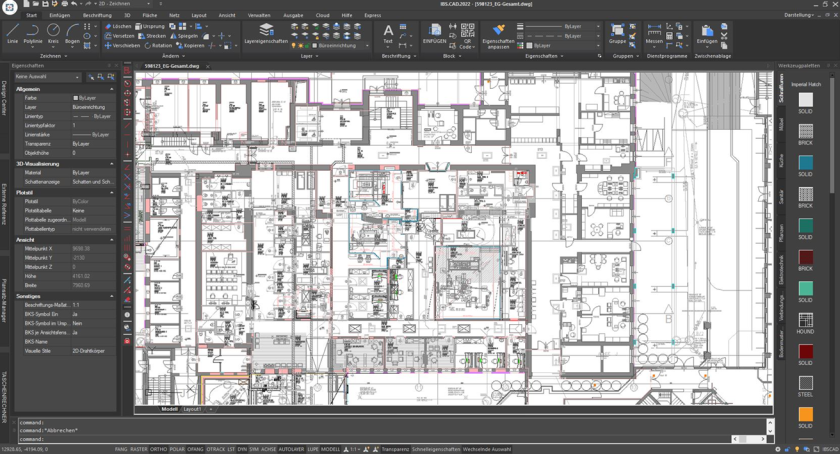The width and height of the screenshot is (840, 454).
Task: Click the calculator icon in Dienstprogramme
Action: [669, 35]
